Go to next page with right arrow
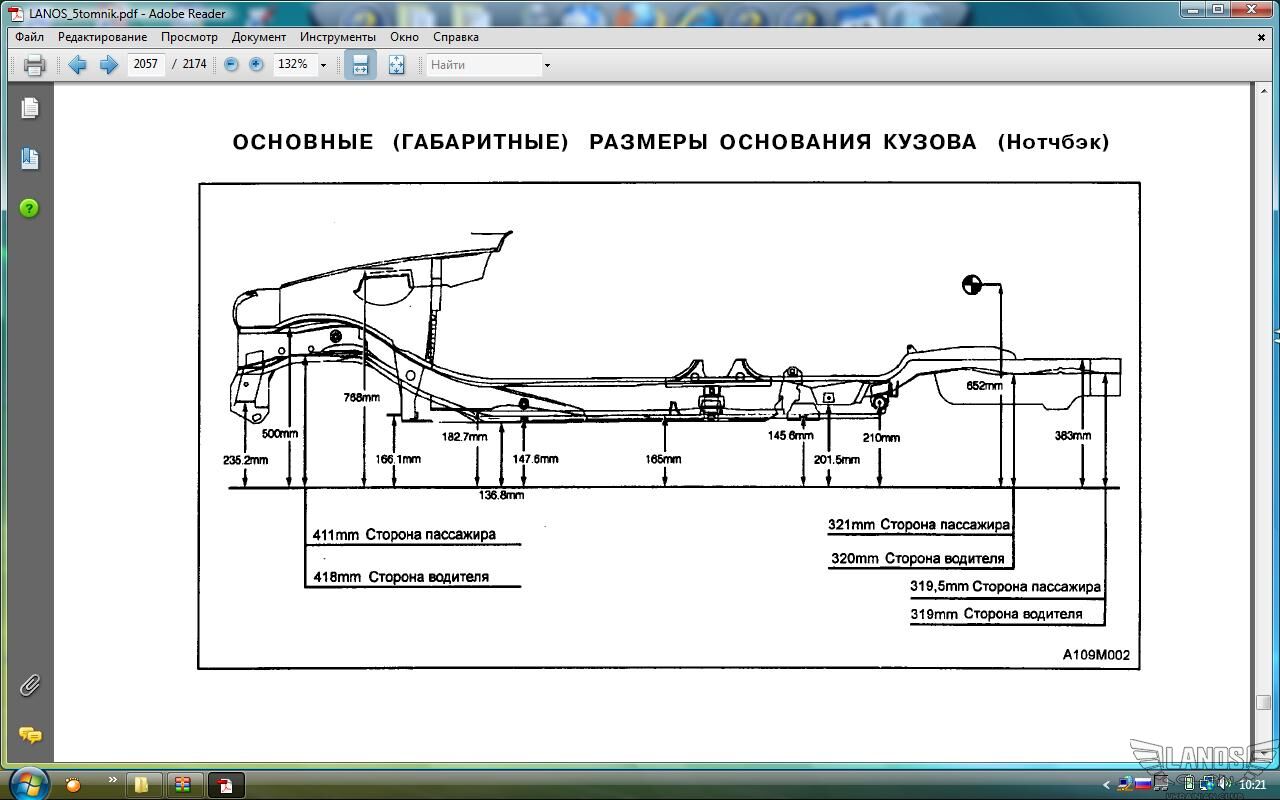The height and width of the screenshot is (800, 1280). tap(109, 65)
